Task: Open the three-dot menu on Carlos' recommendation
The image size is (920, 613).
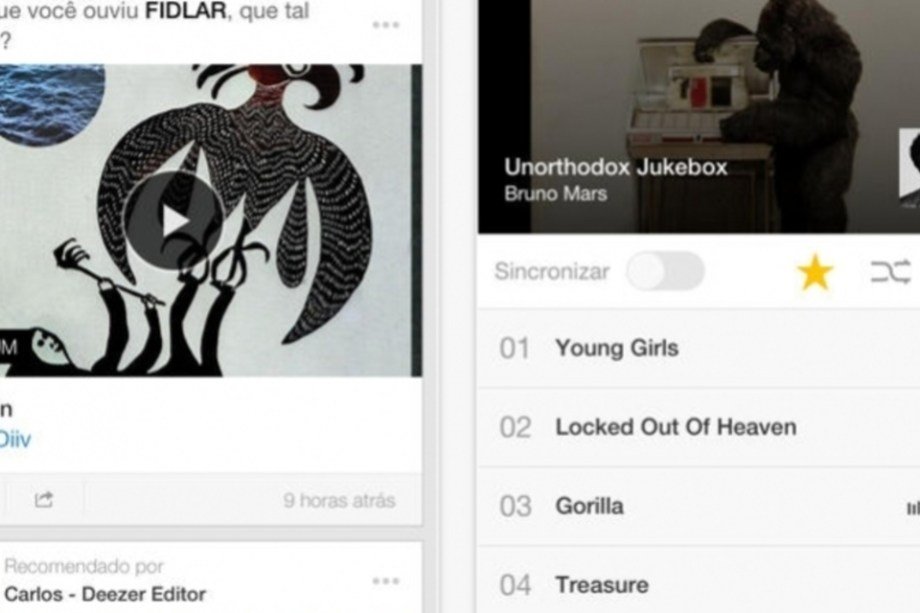Action: (x=385, y=581)
